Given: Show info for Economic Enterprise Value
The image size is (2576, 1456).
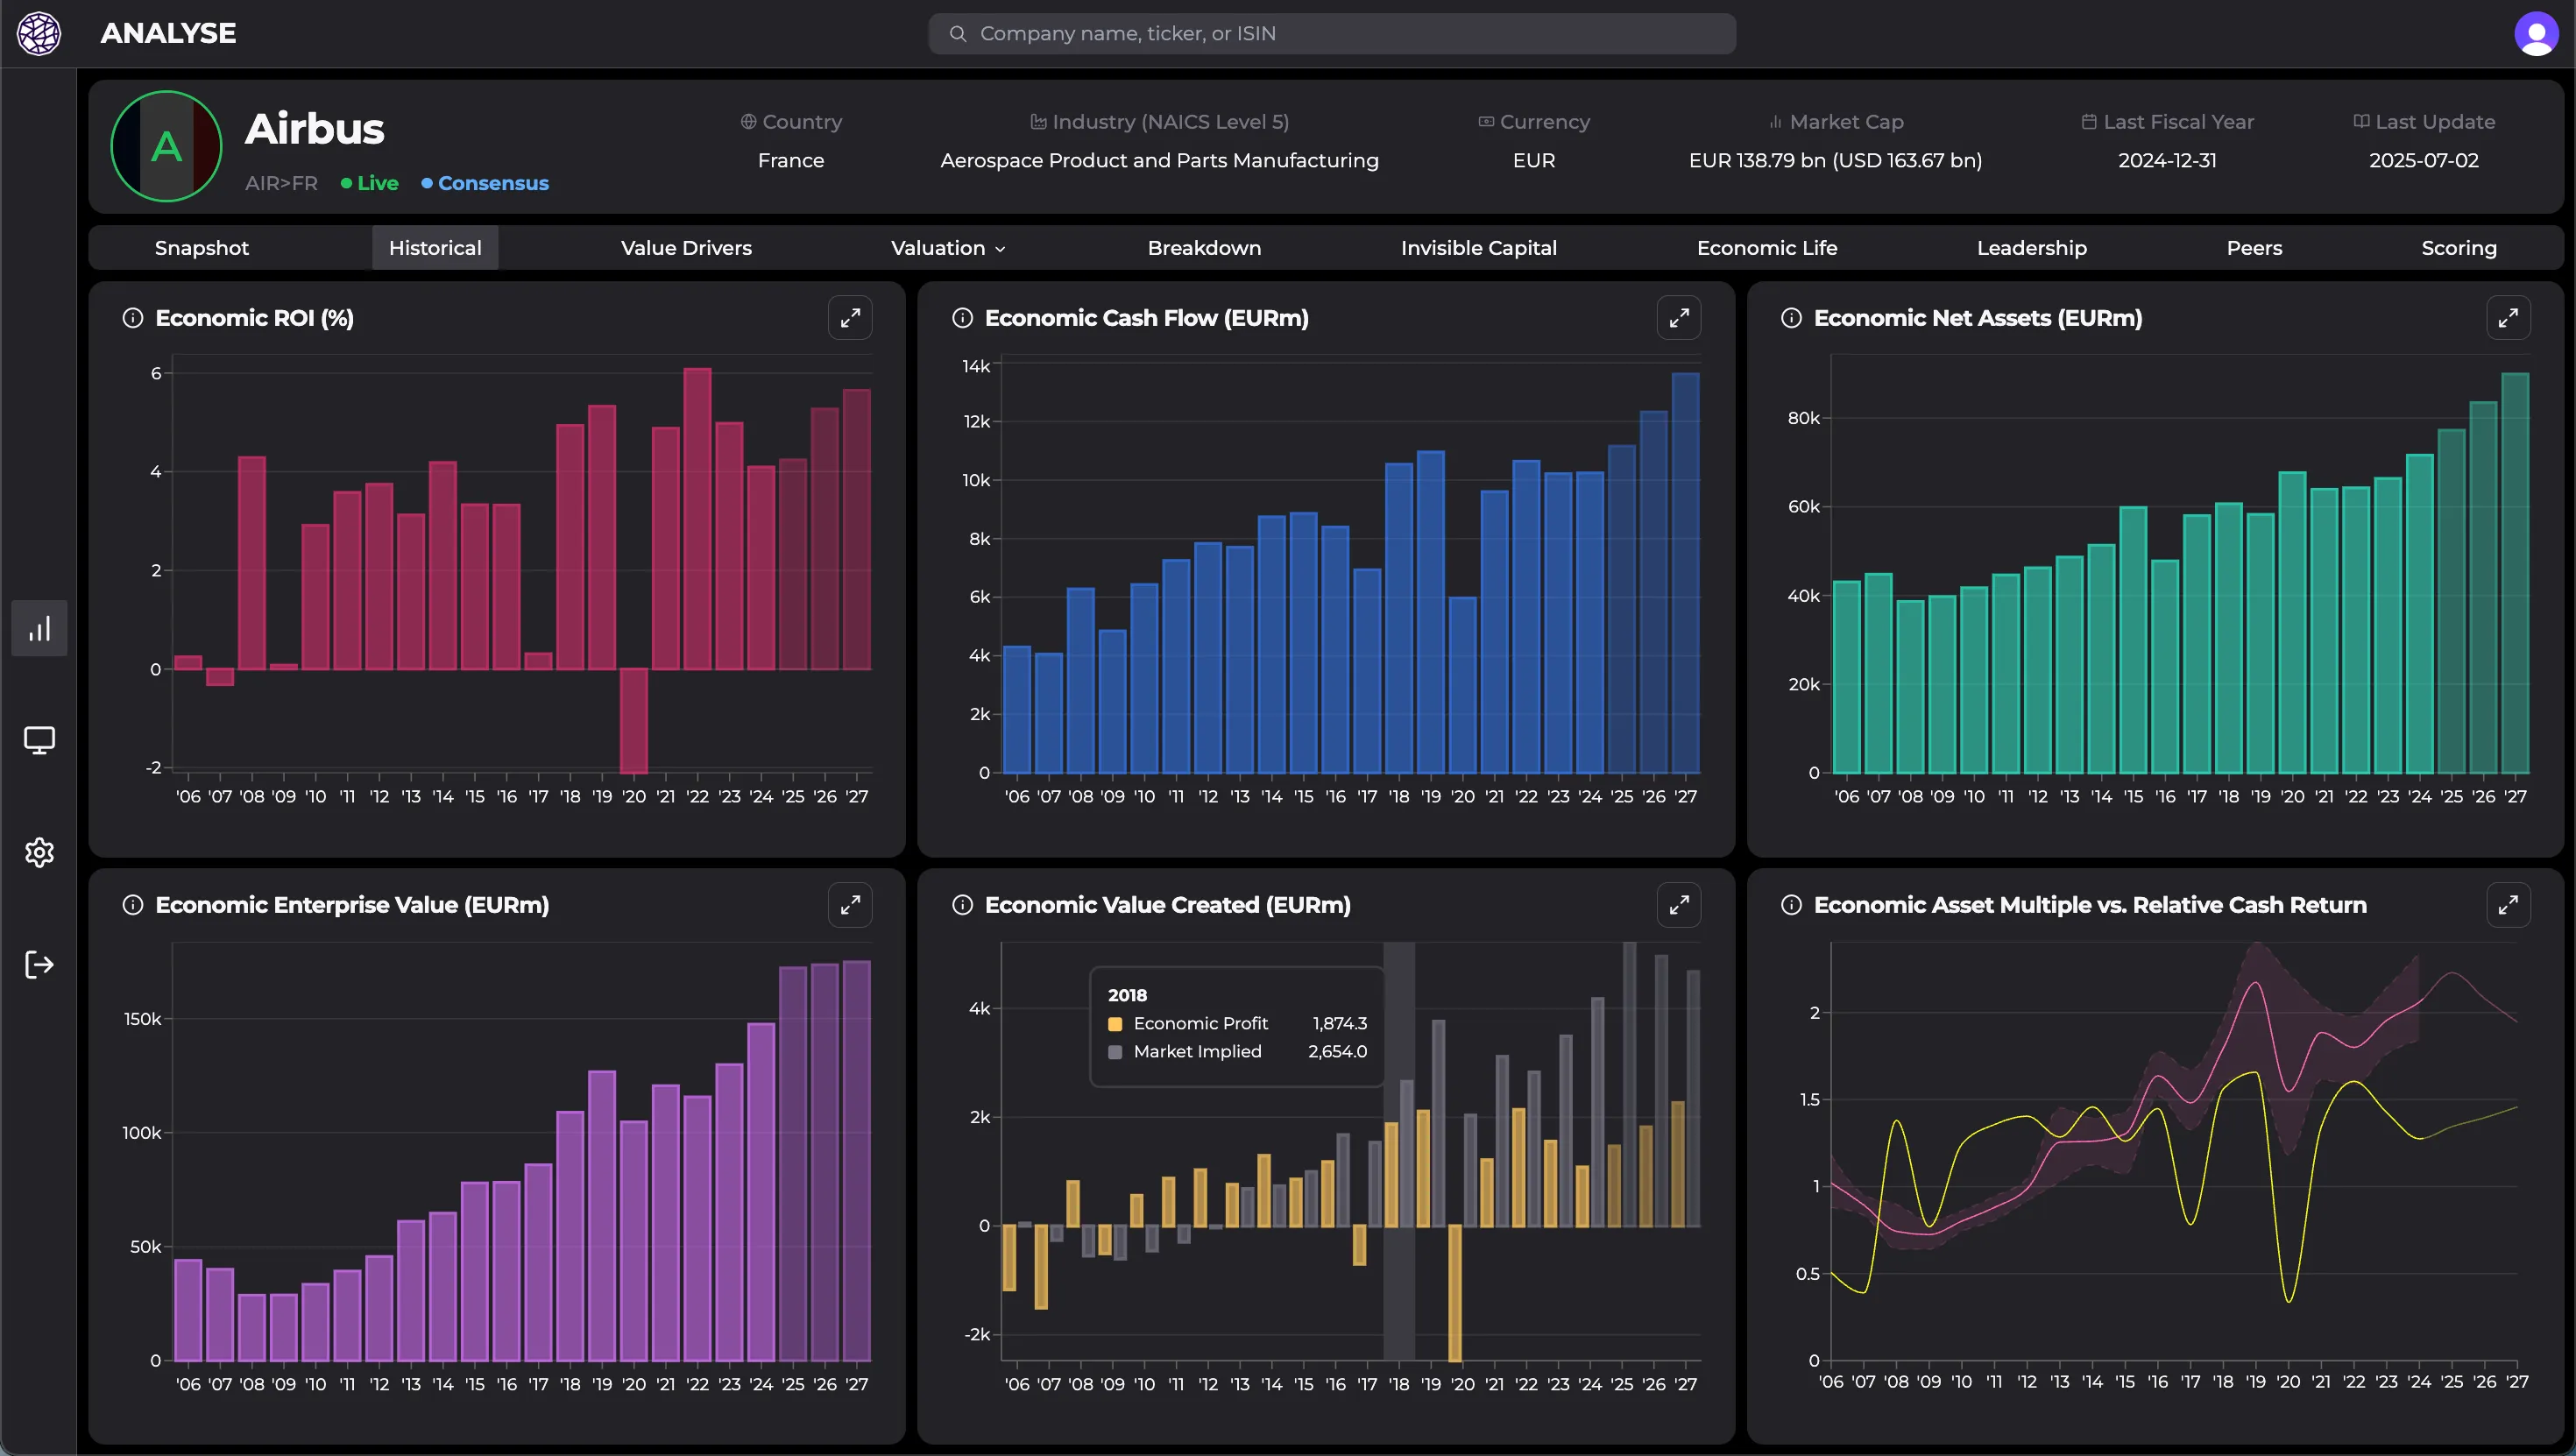Looking at the screenshot, I should [133, 905].
